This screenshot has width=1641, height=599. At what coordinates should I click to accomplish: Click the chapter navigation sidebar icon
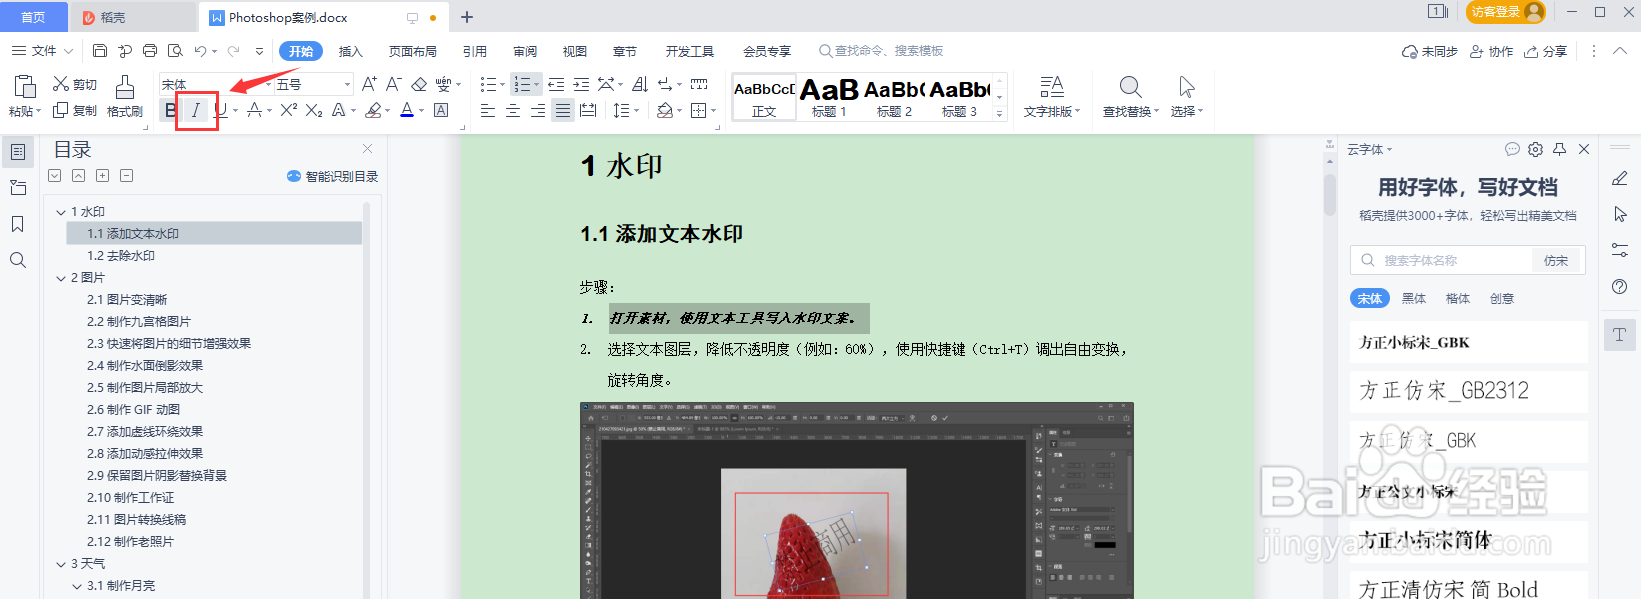17,188
